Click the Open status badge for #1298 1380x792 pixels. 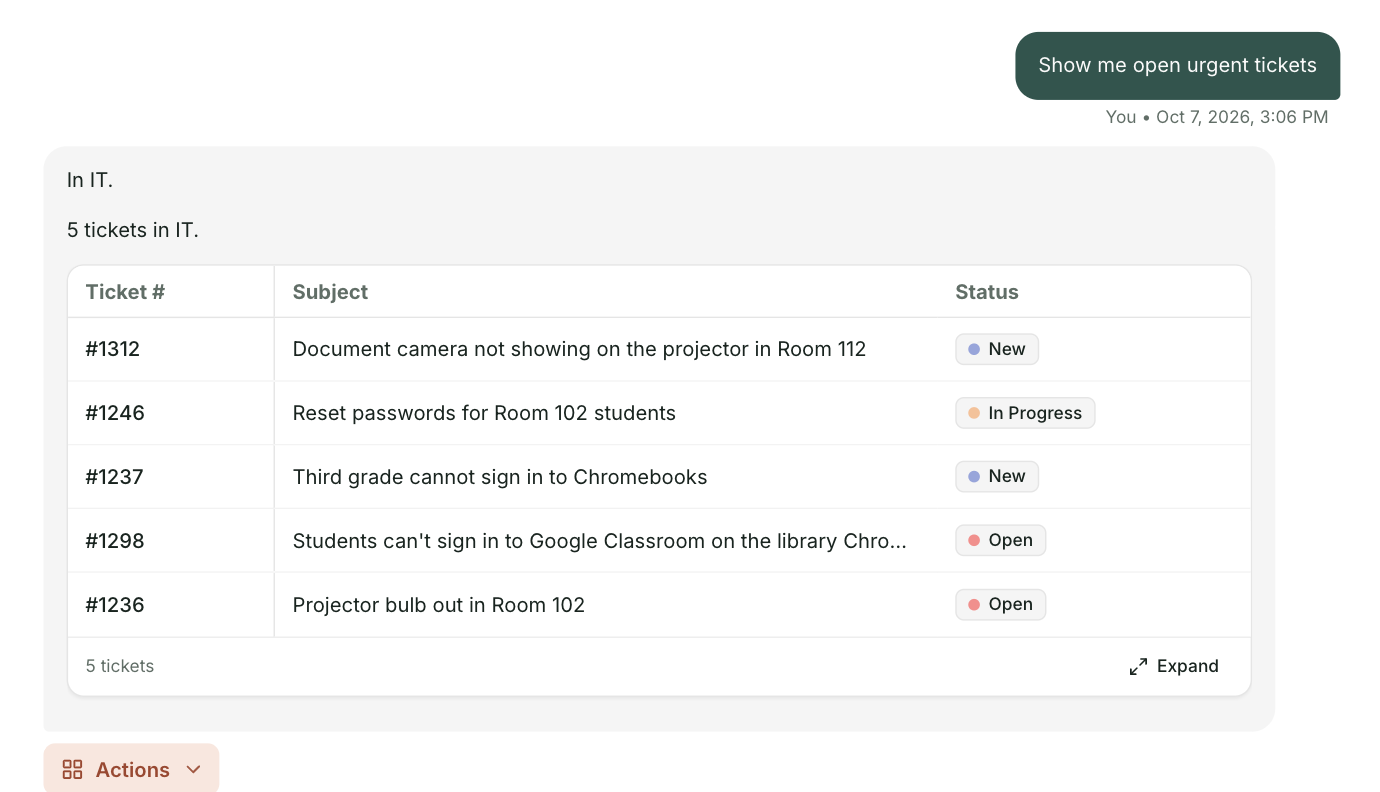pos(1000,540)
